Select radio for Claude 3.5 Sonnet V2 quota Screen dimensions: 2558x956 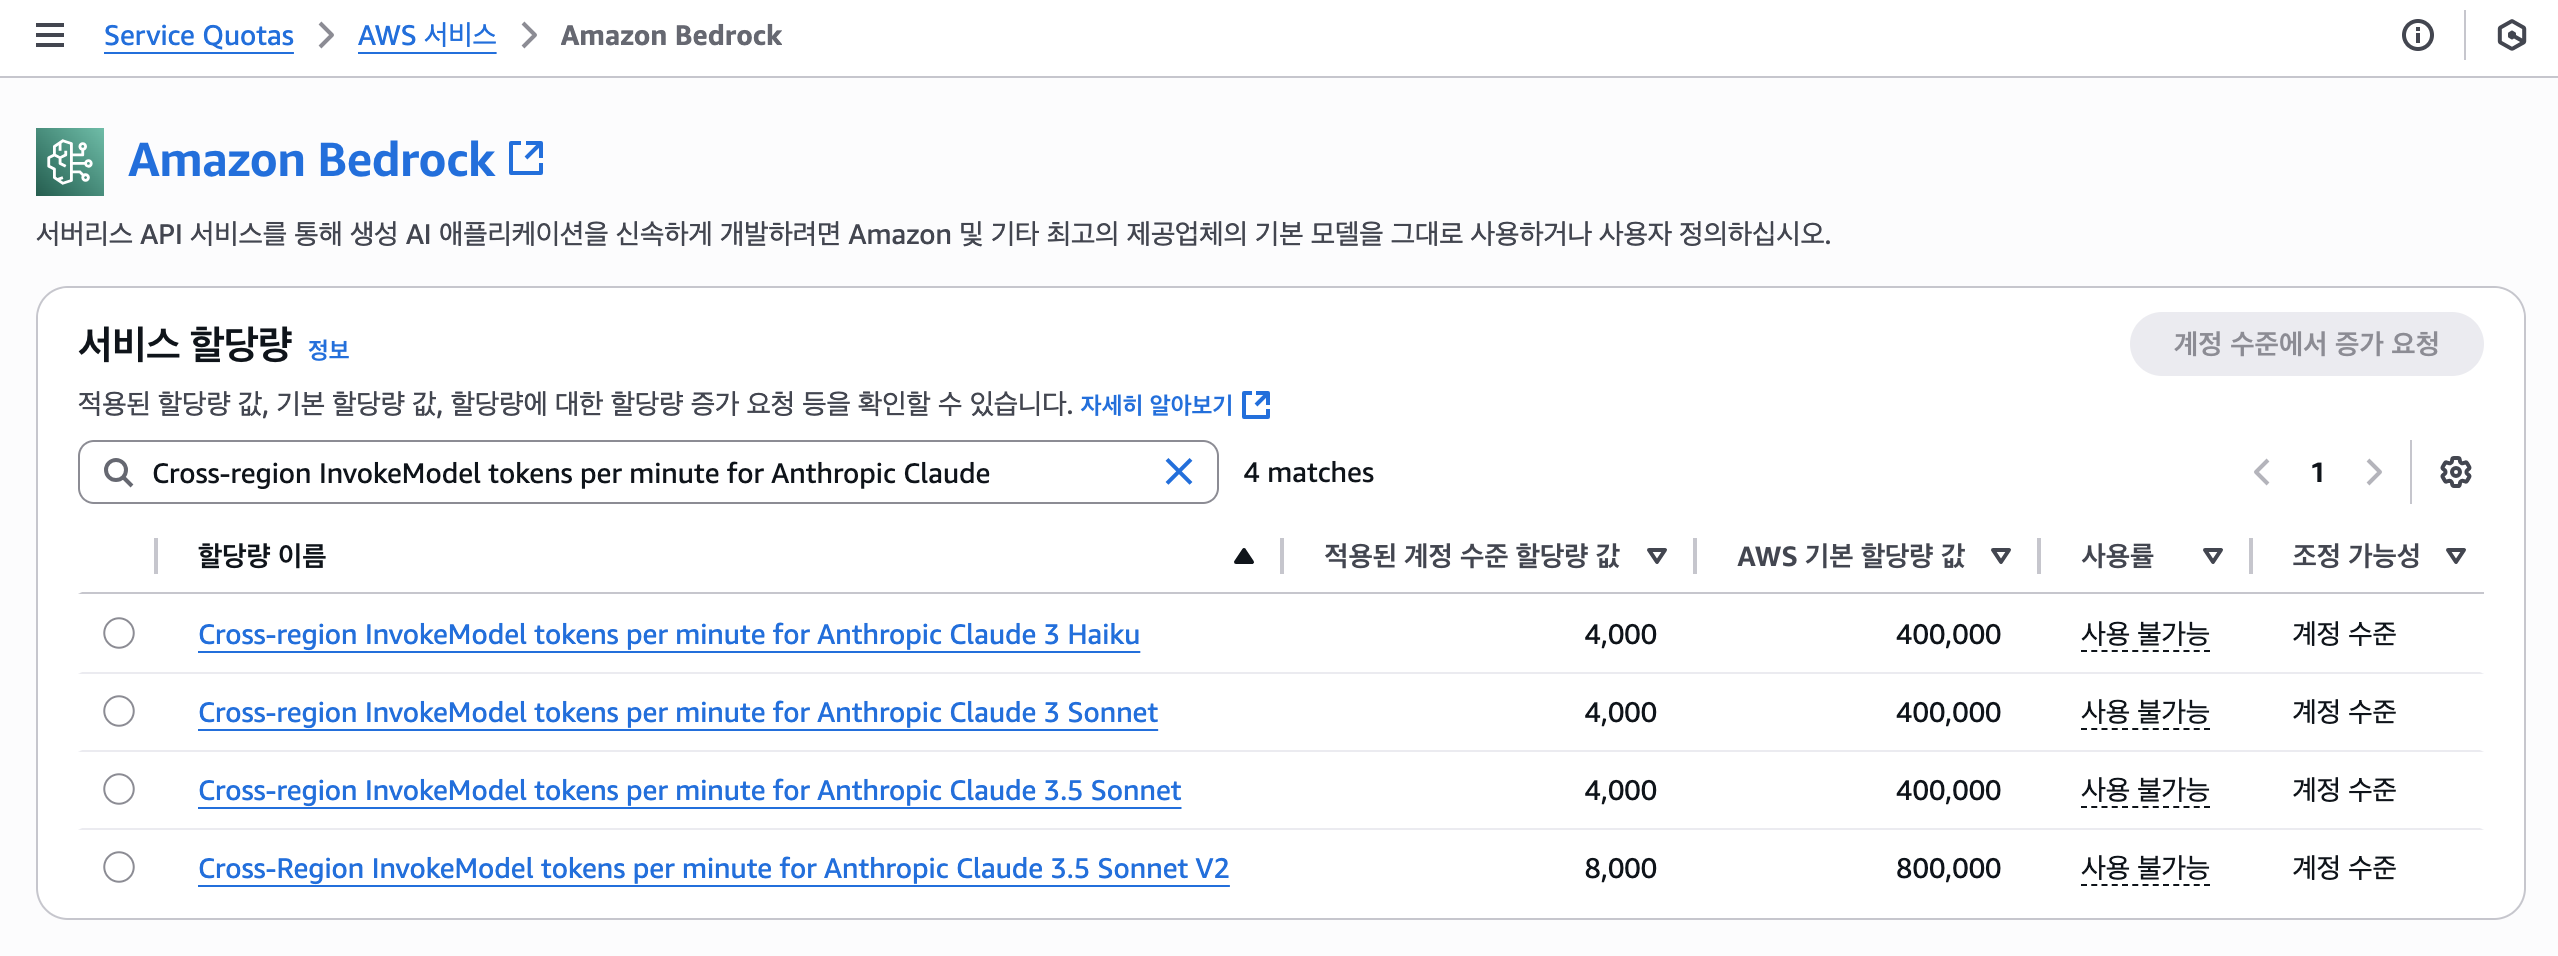click(x=119, y=867)
